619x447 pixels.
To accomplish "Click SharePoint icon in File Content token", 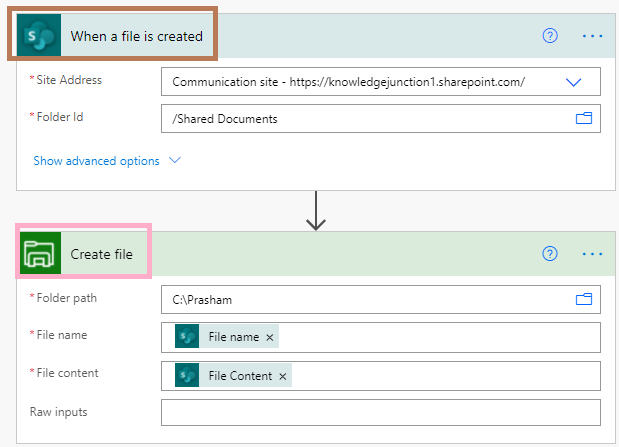I will tap(187, 375).
